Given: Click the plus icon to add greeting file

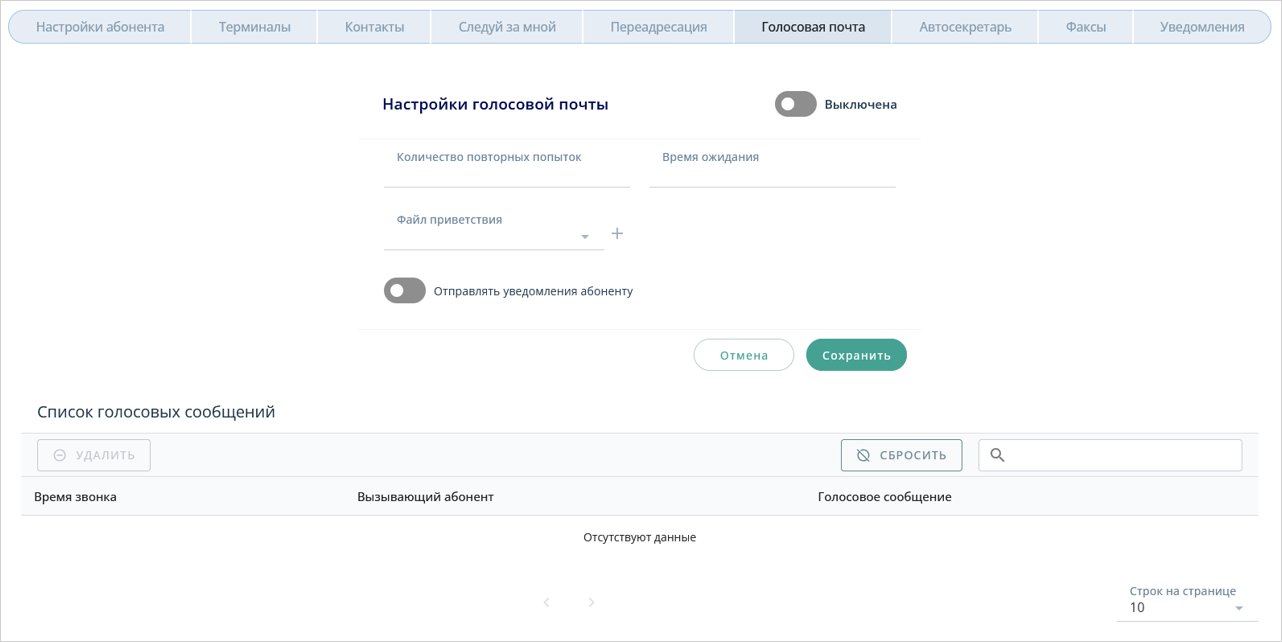Looking at the screenshot, I should [617, 234].
